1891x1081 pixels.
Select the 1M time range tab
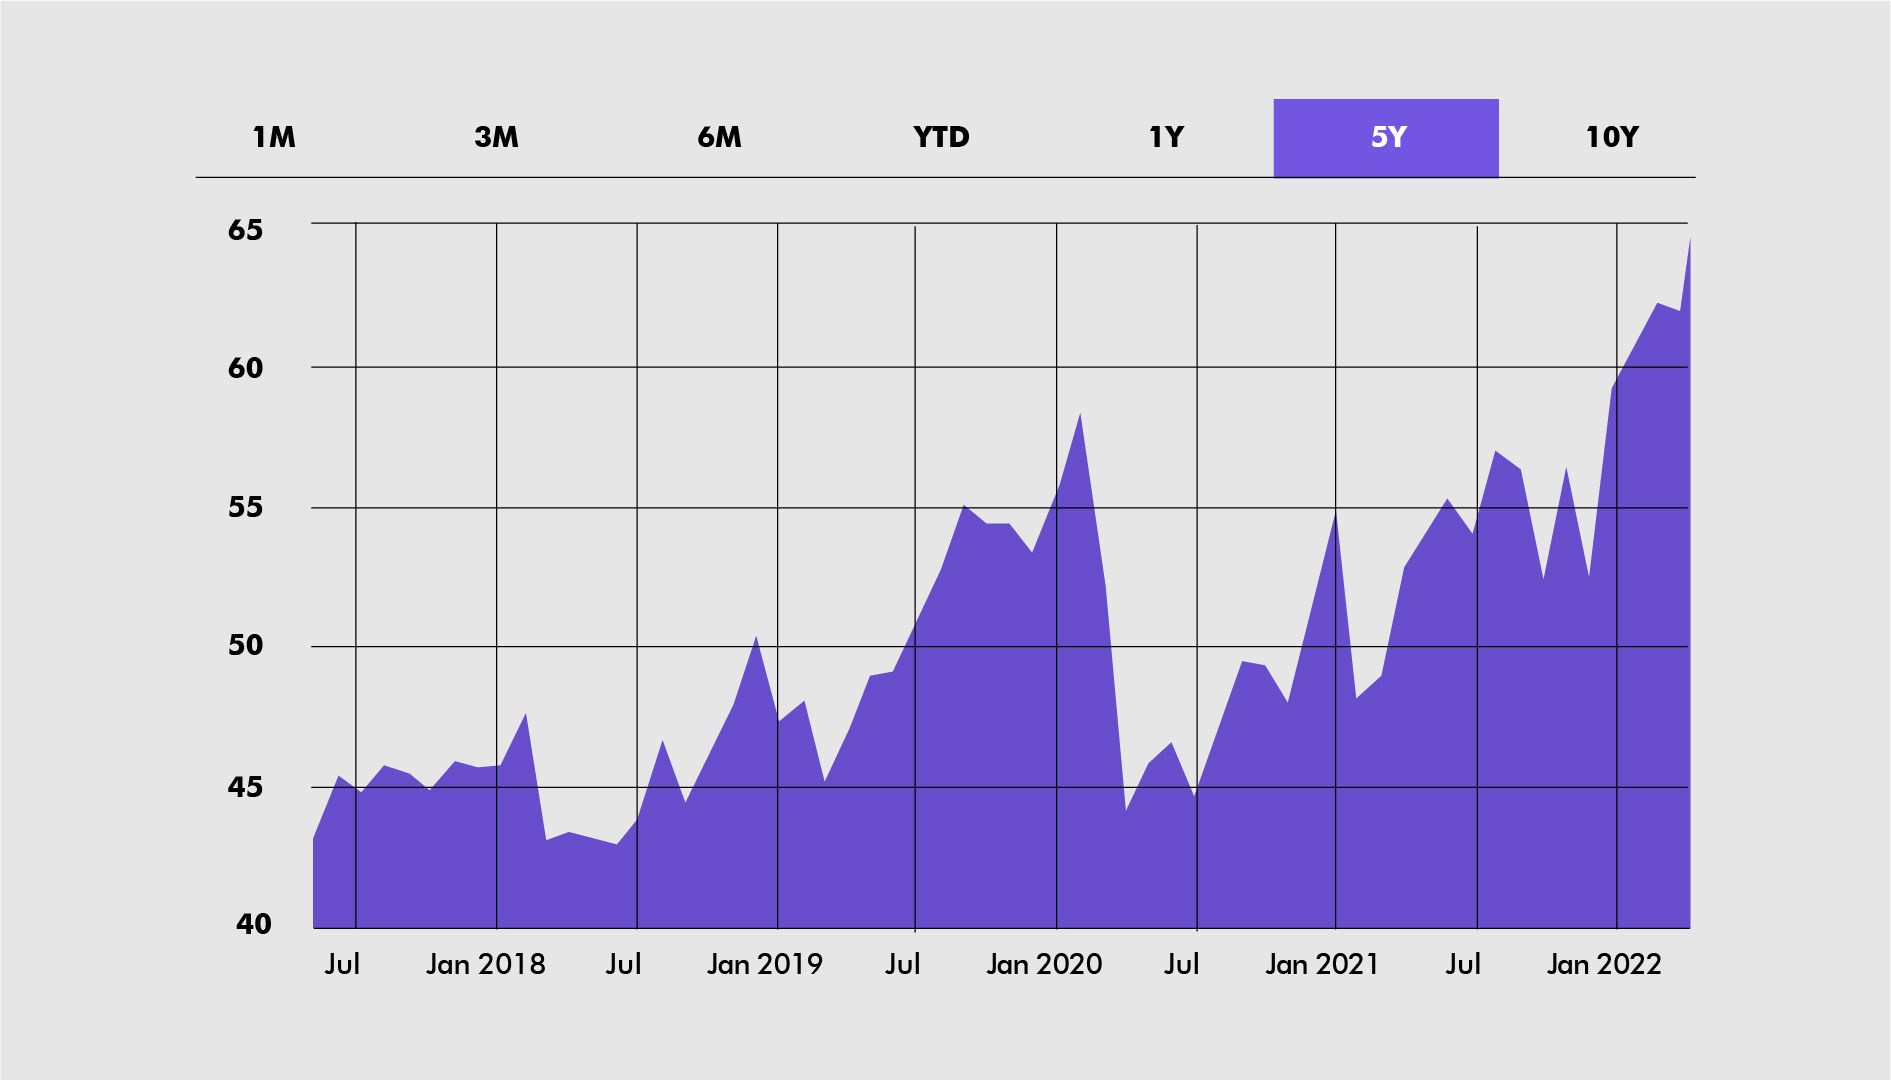coord(274,137)
